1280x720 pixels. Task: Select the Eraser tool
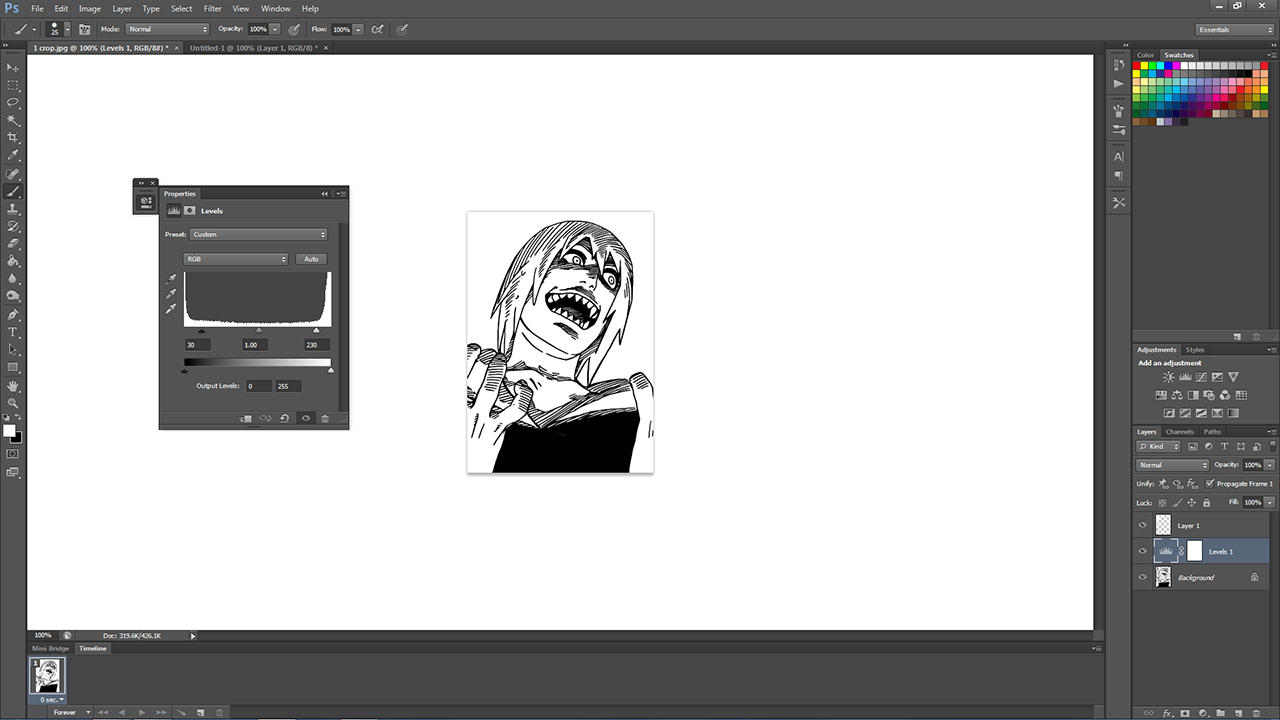[x=13, y=243]
